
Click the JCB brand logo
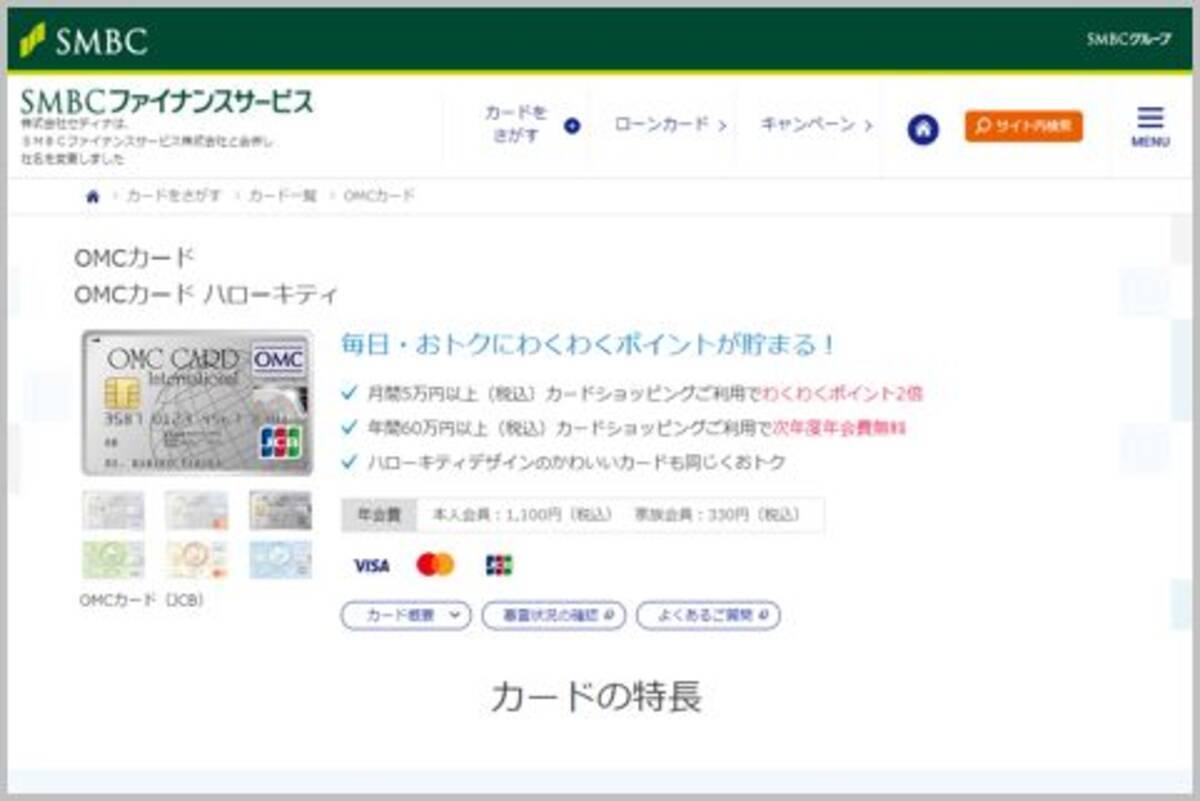pos(498,565)
